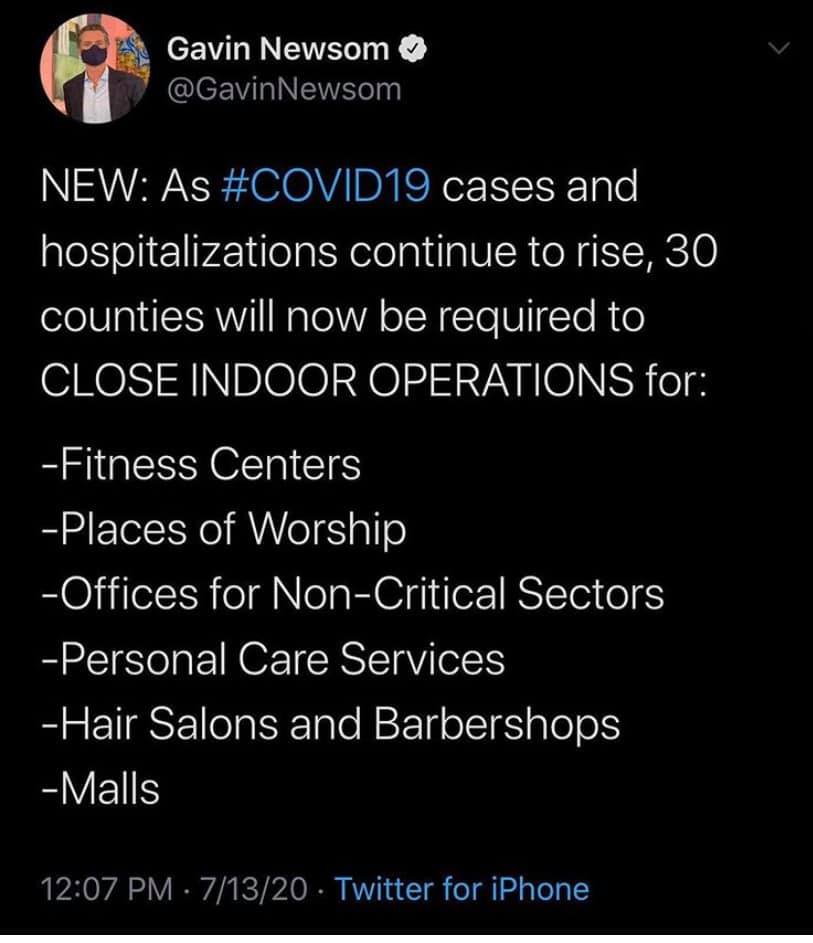Viewport: 813px width, 943px height.
Task: Open the tweet options chevron menu
Action: click(778, 47)
